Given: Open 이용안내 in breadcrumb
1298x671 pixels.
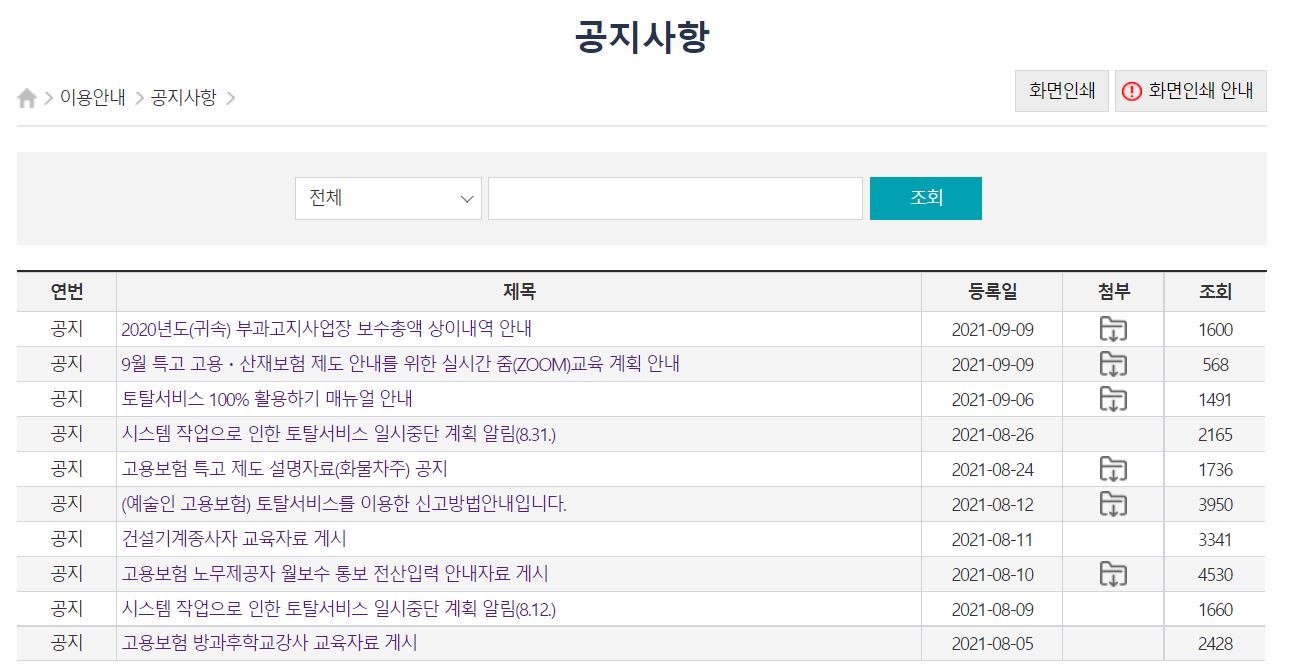Looking at the screenshot, I should point(93,98).
